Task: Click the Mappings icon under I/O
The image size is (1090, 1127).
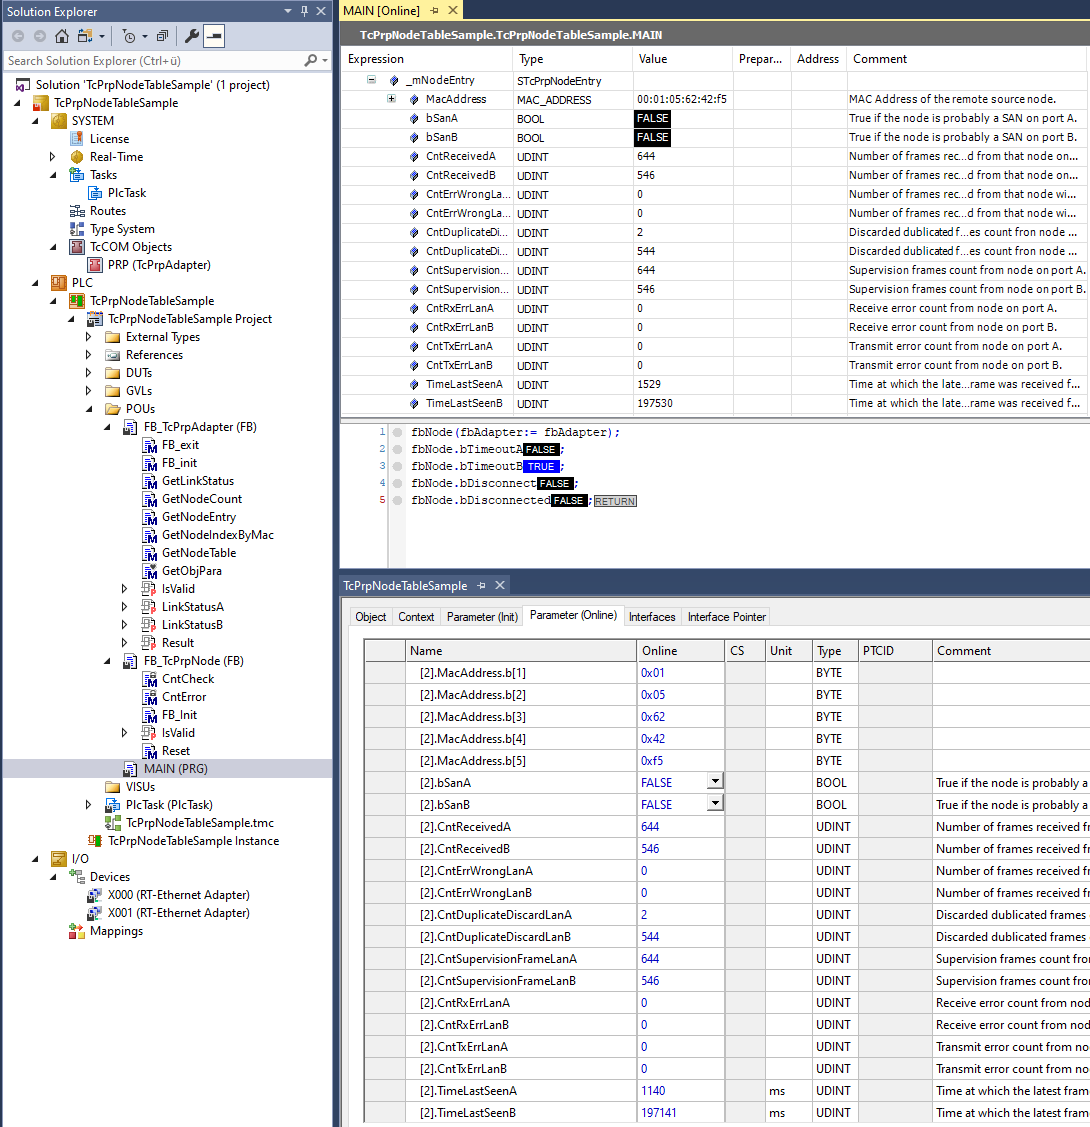Action: click(77, 931)
